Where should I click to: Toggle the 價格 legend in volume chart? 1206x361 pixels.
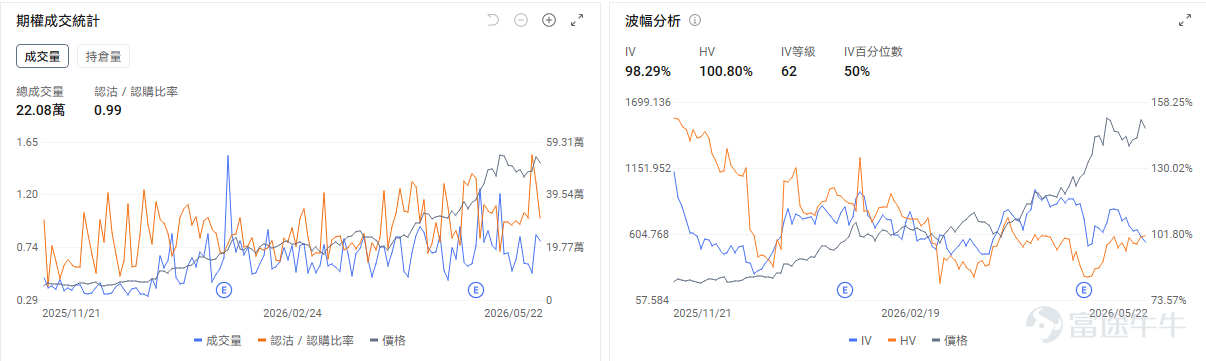(387, 340)
